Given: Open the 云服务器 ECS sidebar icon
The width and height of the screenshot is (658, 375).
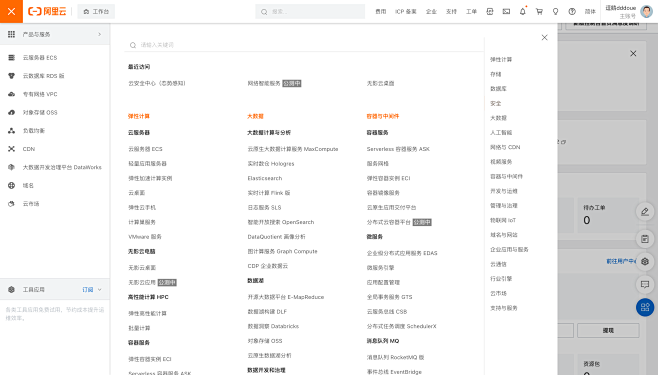Looking at the screenshot, I should pos(11,57).
